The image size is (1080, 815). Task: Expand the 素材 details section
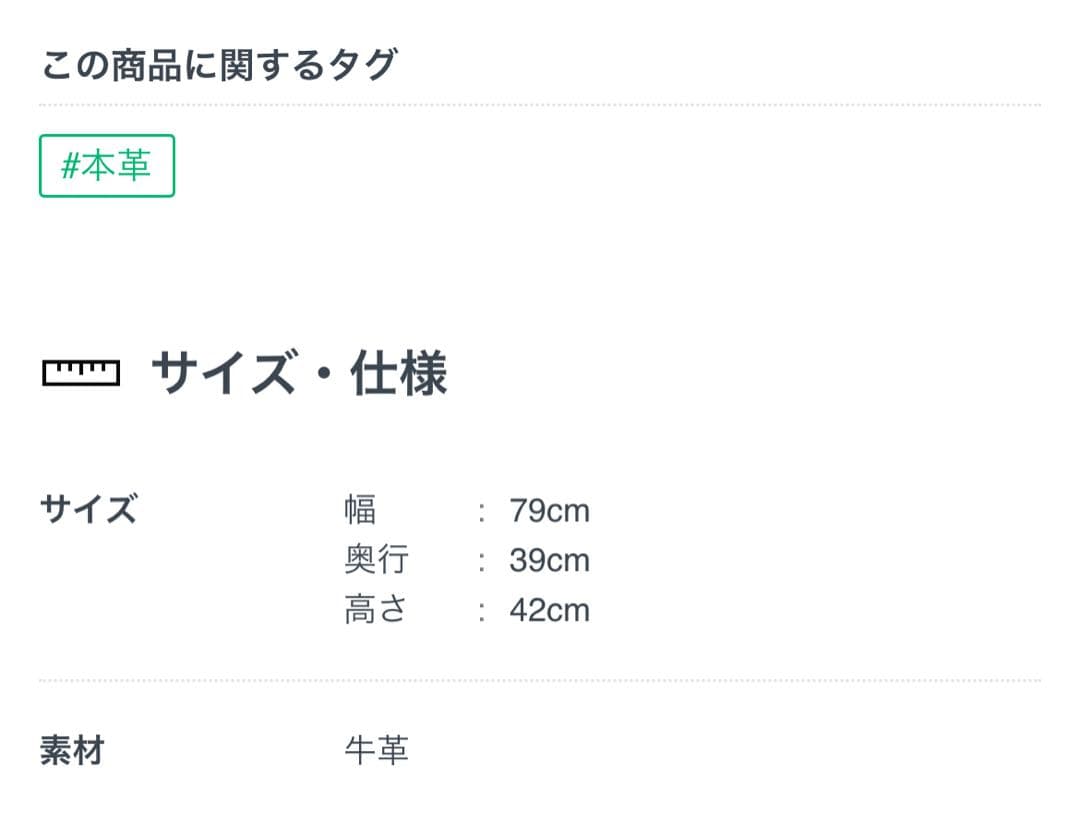point(70,752)
